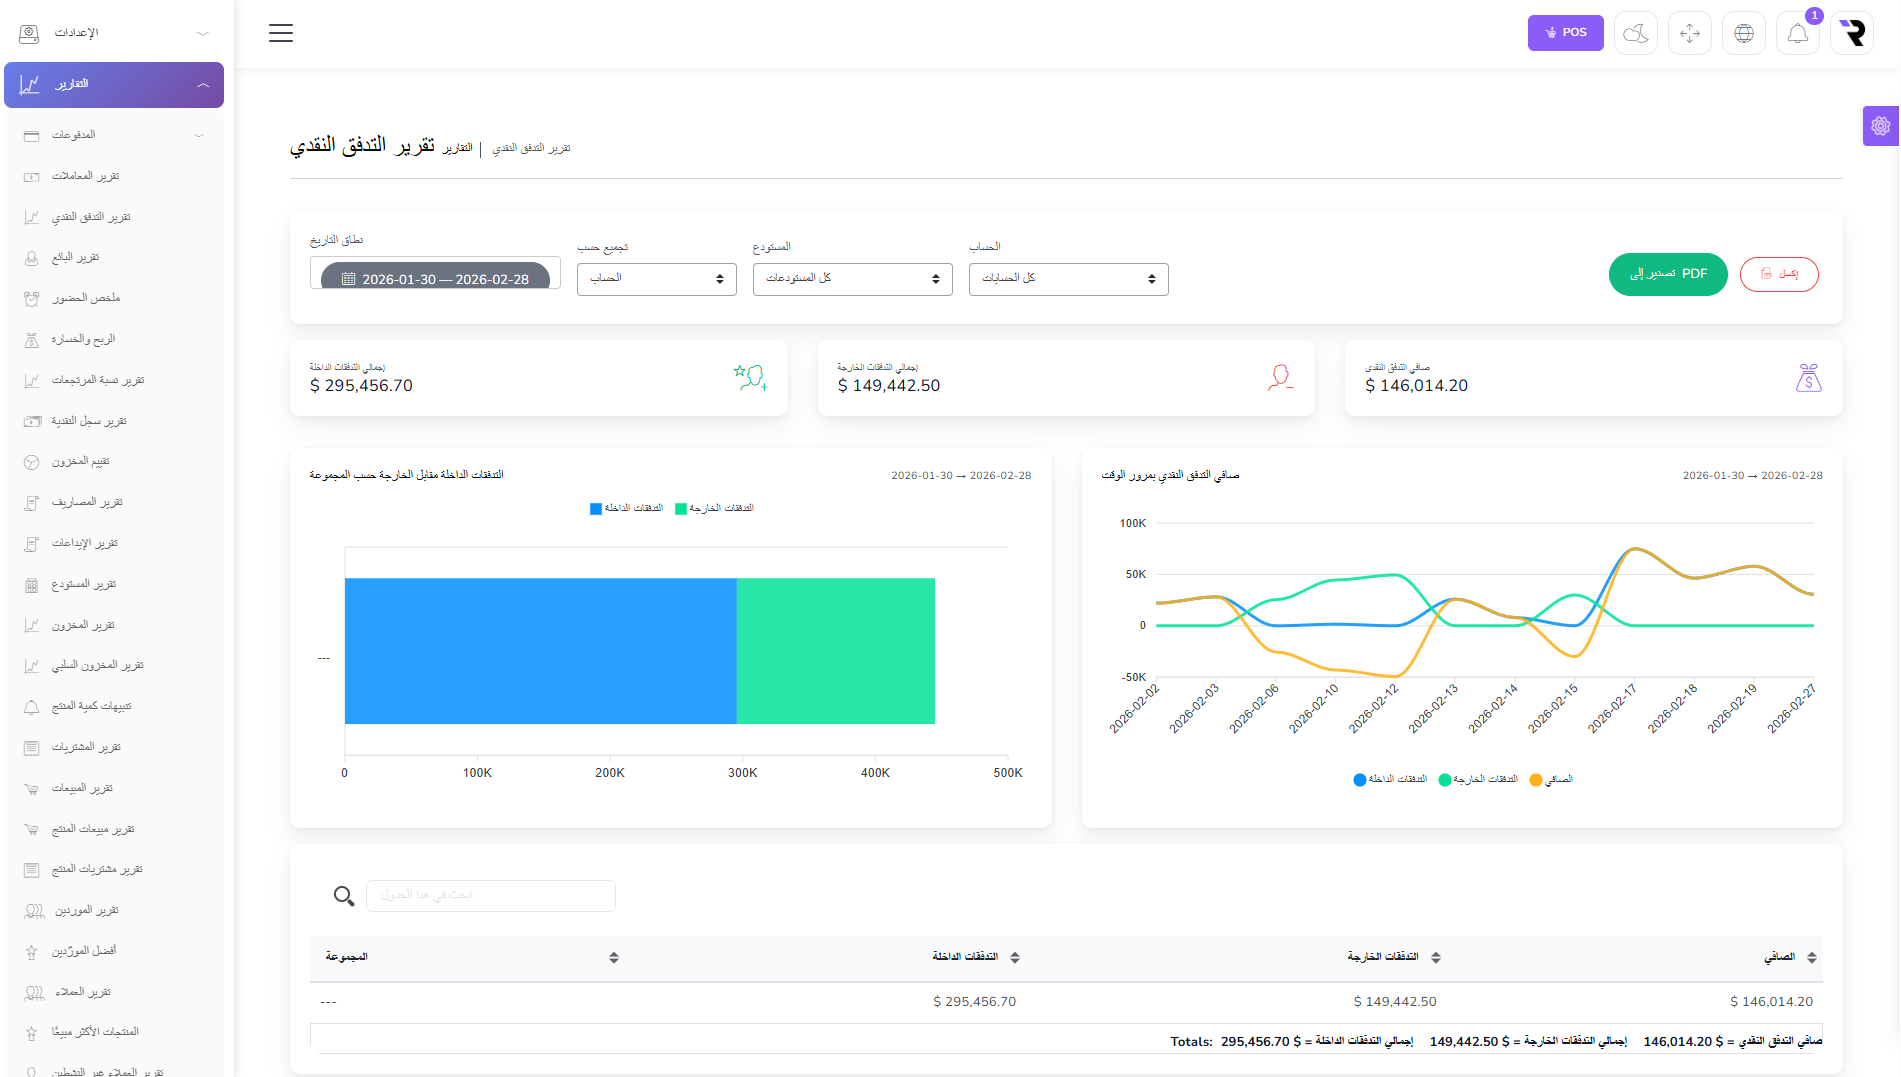Toggle orange net series in line chart legend
1901x1077 pixels.
[x=1551, y=780]
